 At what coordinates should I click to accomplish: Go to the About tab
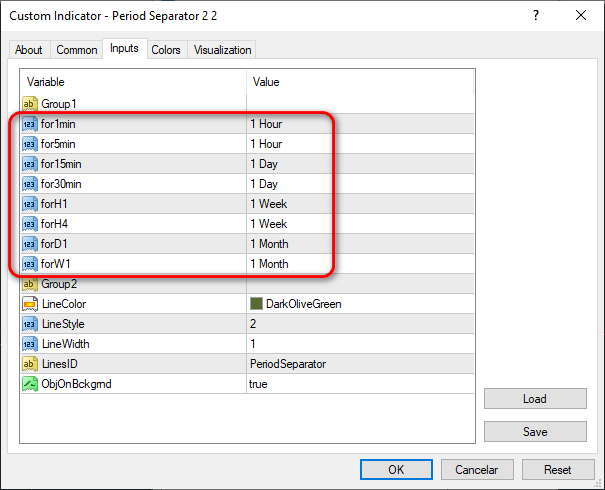point(29,50)
